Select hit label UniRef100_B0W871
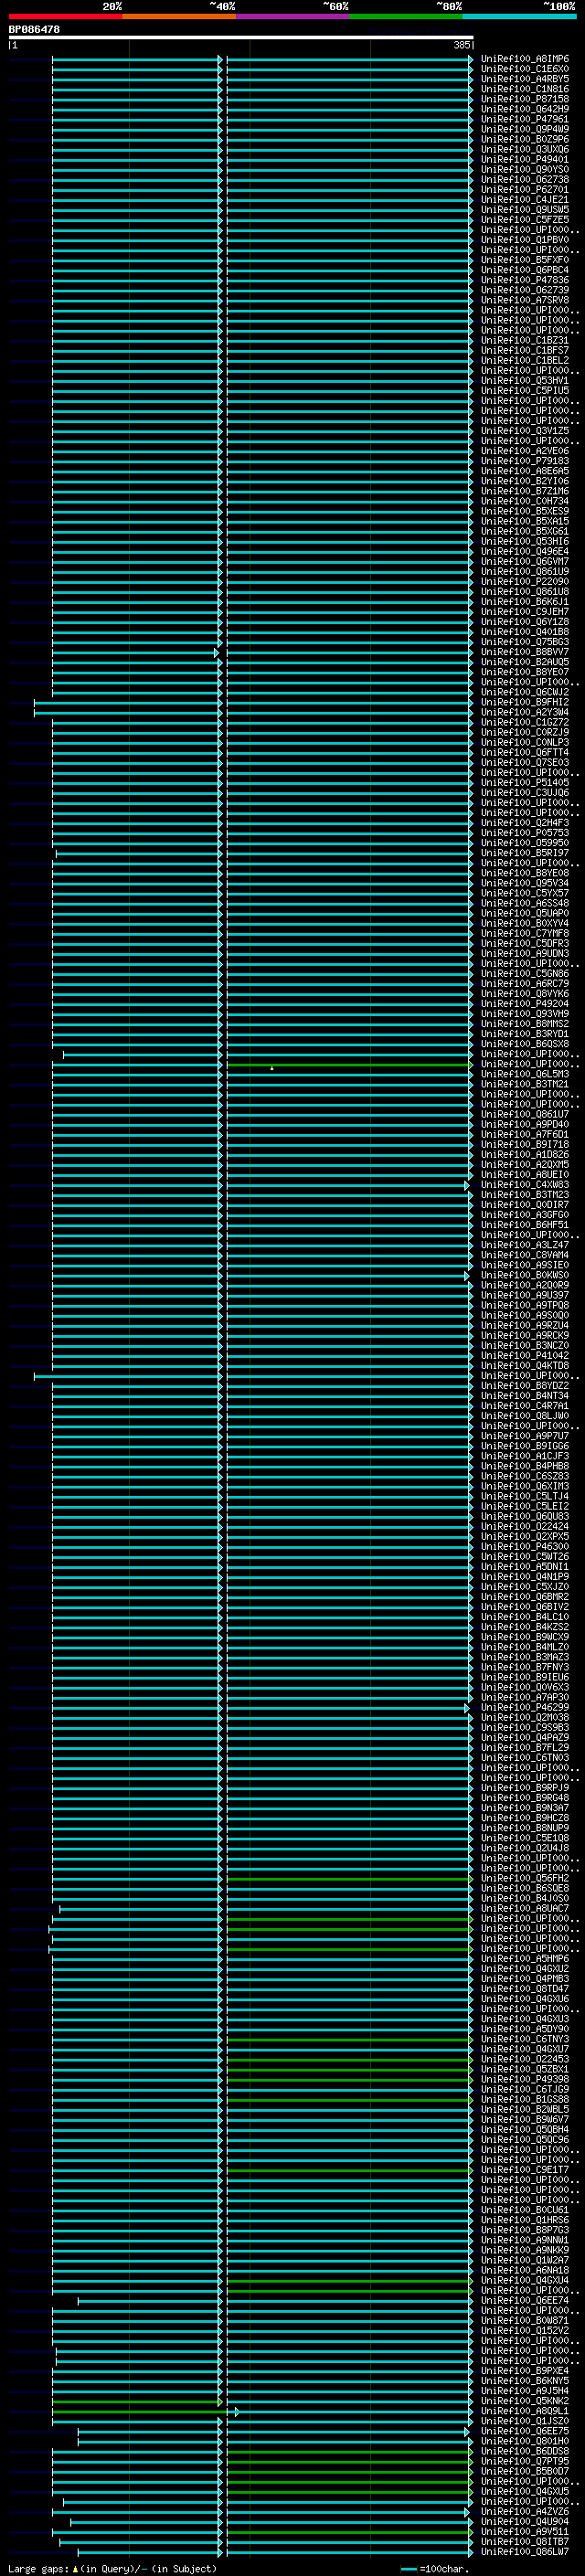The height and width of the screenshot is (2576, 585). (525, 2321)
